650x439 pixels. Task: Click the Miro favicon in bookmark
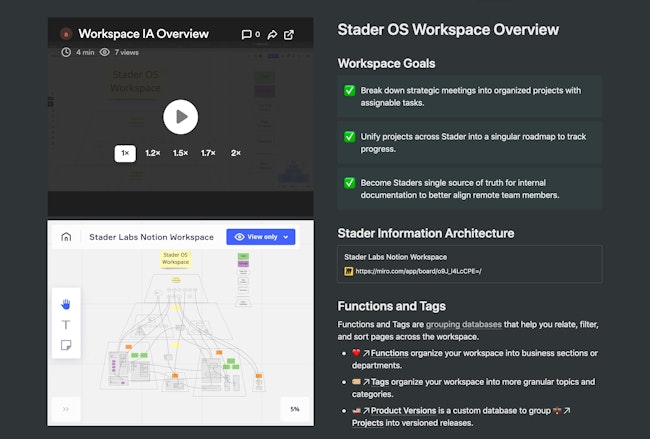(x=349, y=271)
